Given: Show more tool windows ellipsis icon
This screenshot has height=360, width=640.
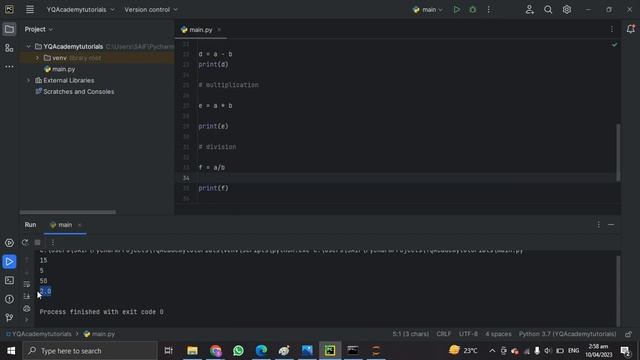Looking at the screenshot, I should click(9, 67).
